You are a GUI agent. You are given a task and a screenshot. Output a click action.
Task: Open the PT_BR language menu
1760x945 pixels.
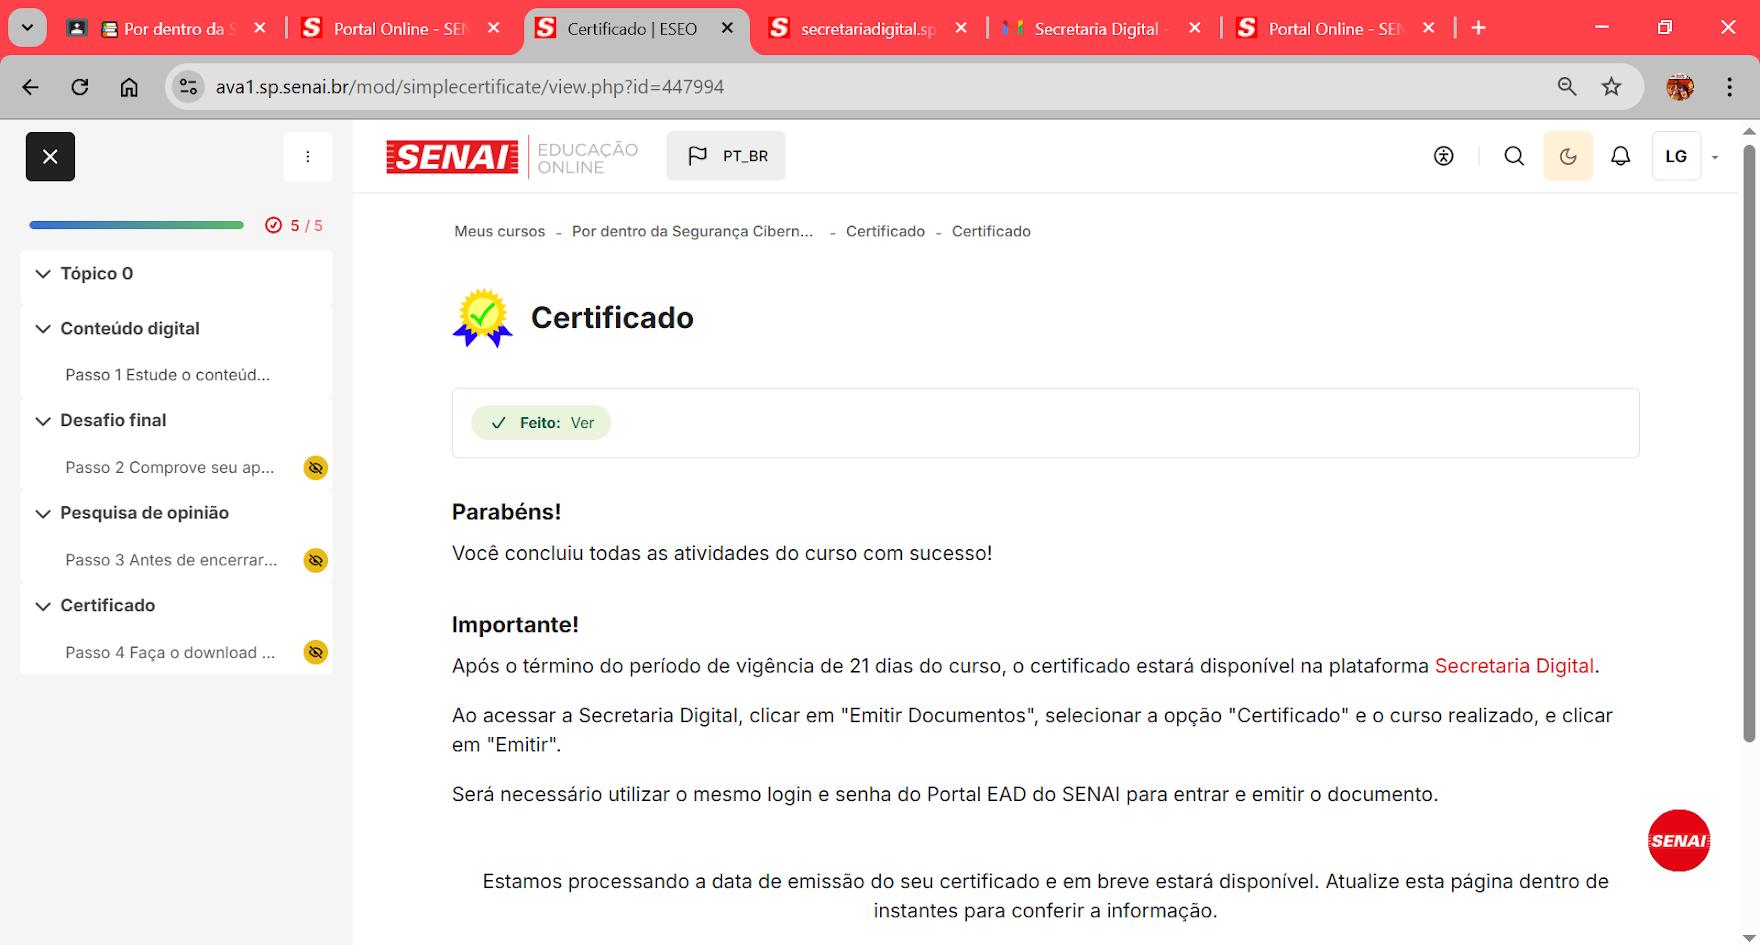[726, 156]
